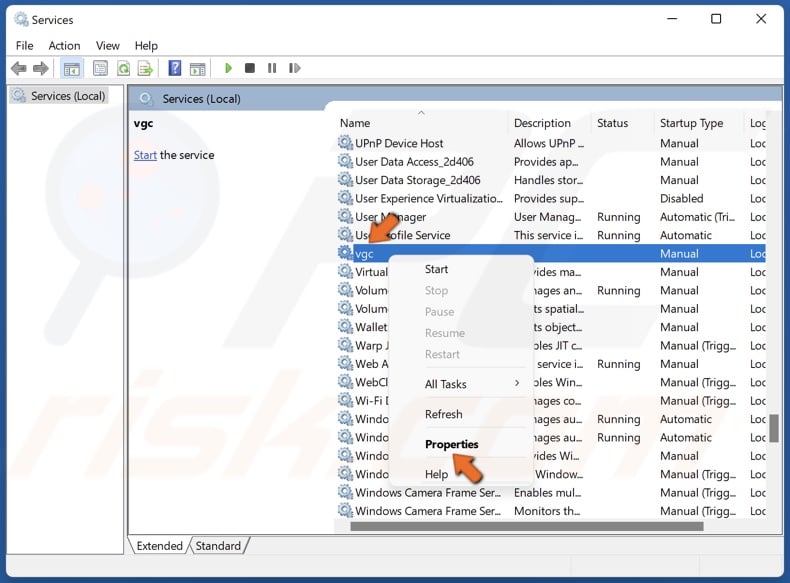Screen dimensions: 790x583
Task: Click the toolbar Properties sheet icon
Action: tap(100, 68)
